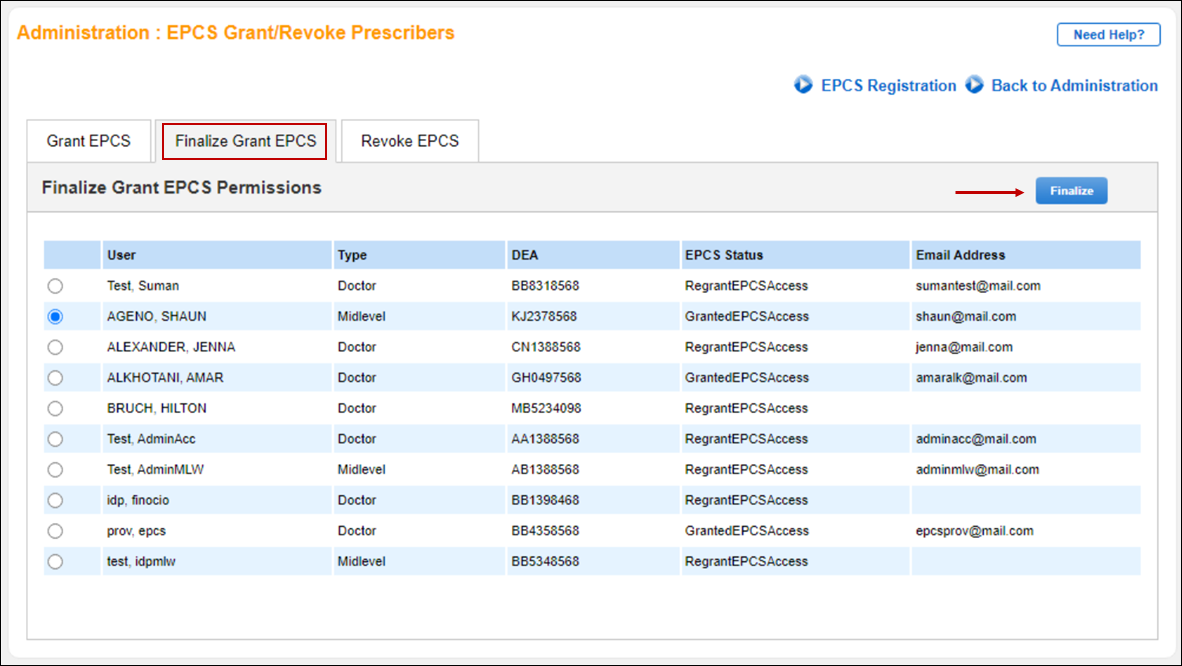Open the EPCS Registration link
Image resolution: width=1182 pixels, height=666 pixels.
(888, 86)
